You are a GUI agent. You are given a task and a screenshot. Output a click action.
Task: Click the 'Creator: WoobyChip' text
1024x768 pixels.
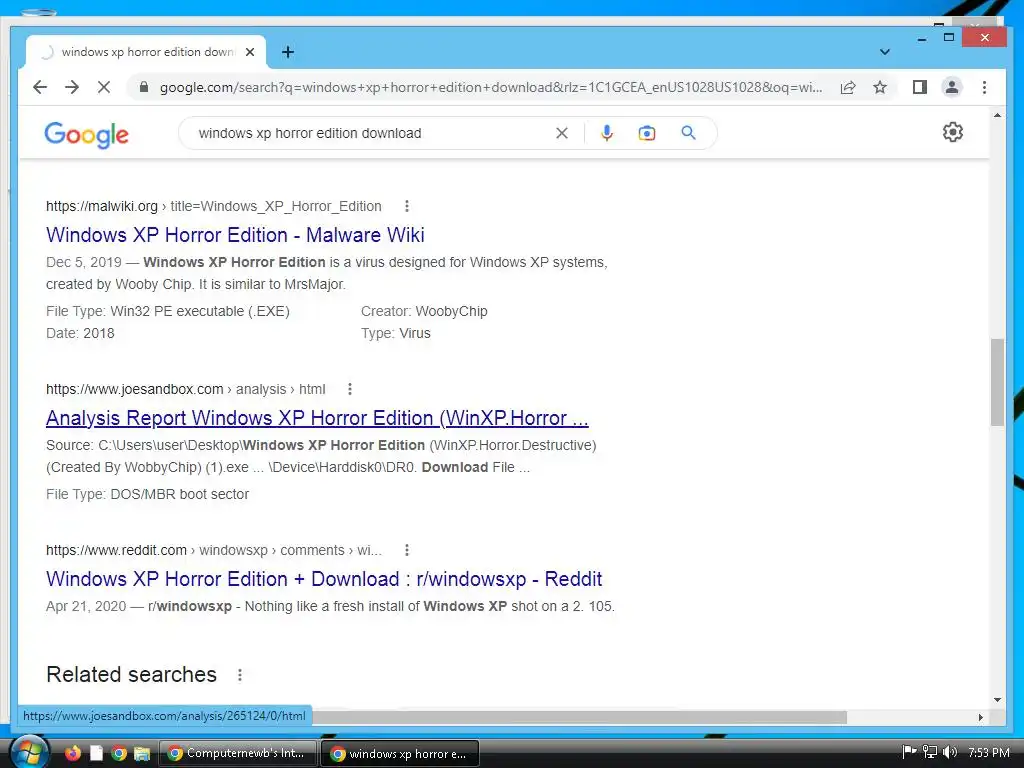[x=424, y=312]
